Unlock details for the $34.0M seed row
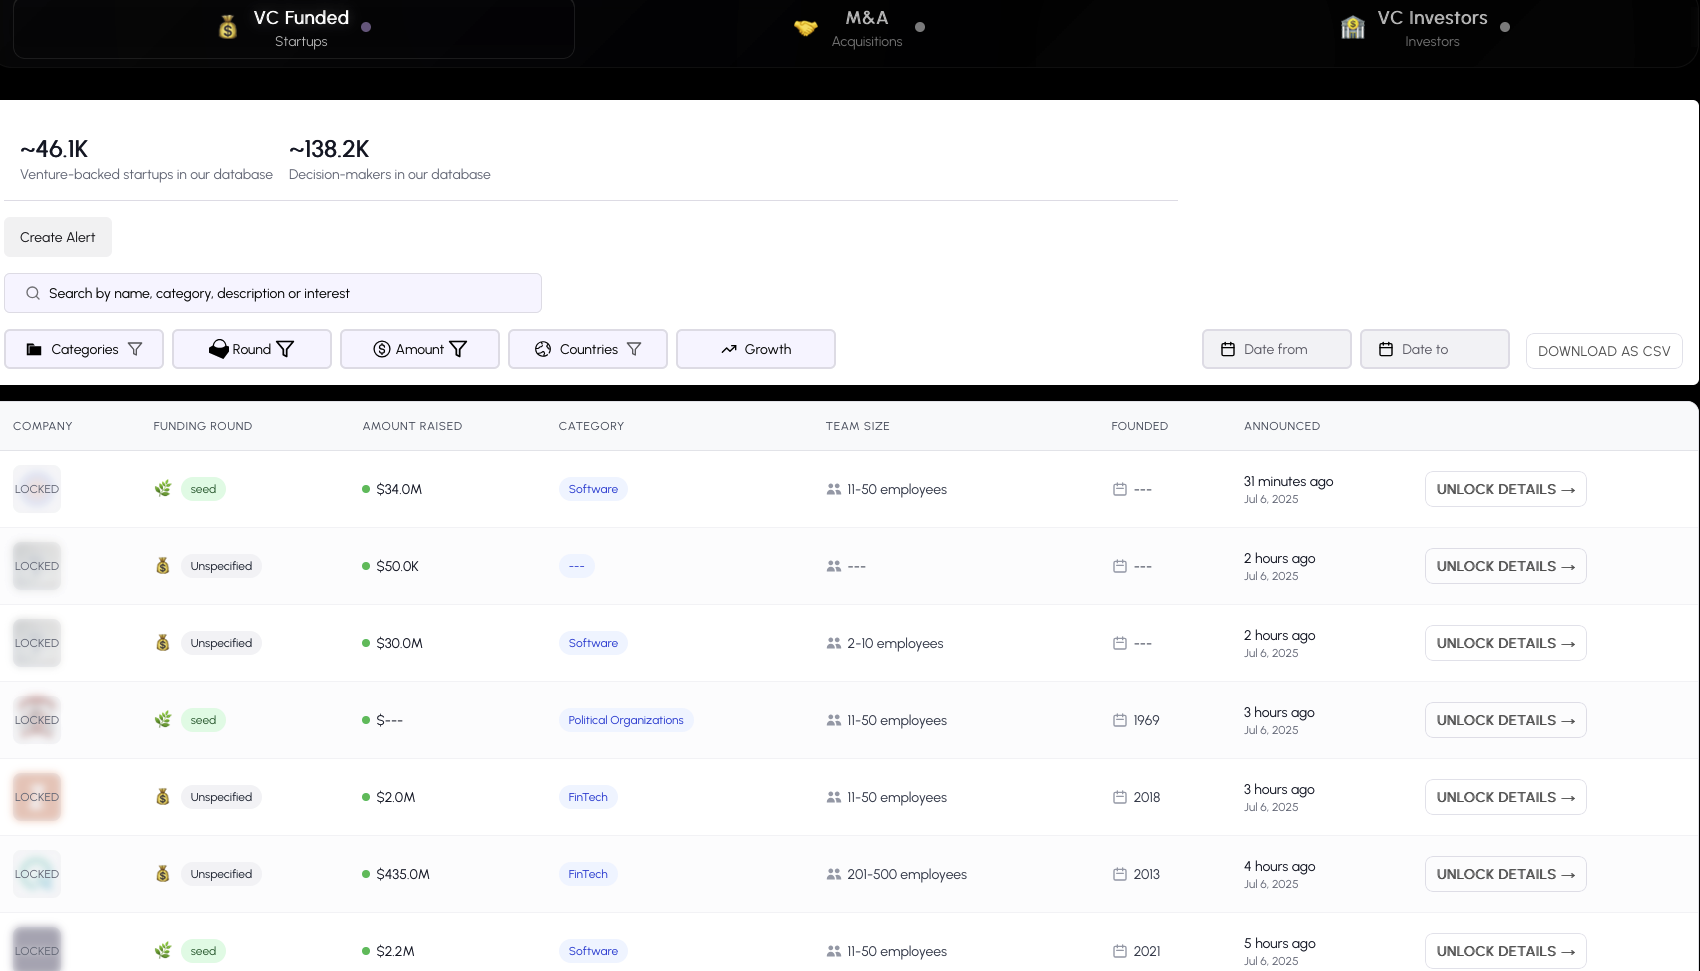Image resolution: width=1700 pixels, height=971 pixels. (1506, 489)
